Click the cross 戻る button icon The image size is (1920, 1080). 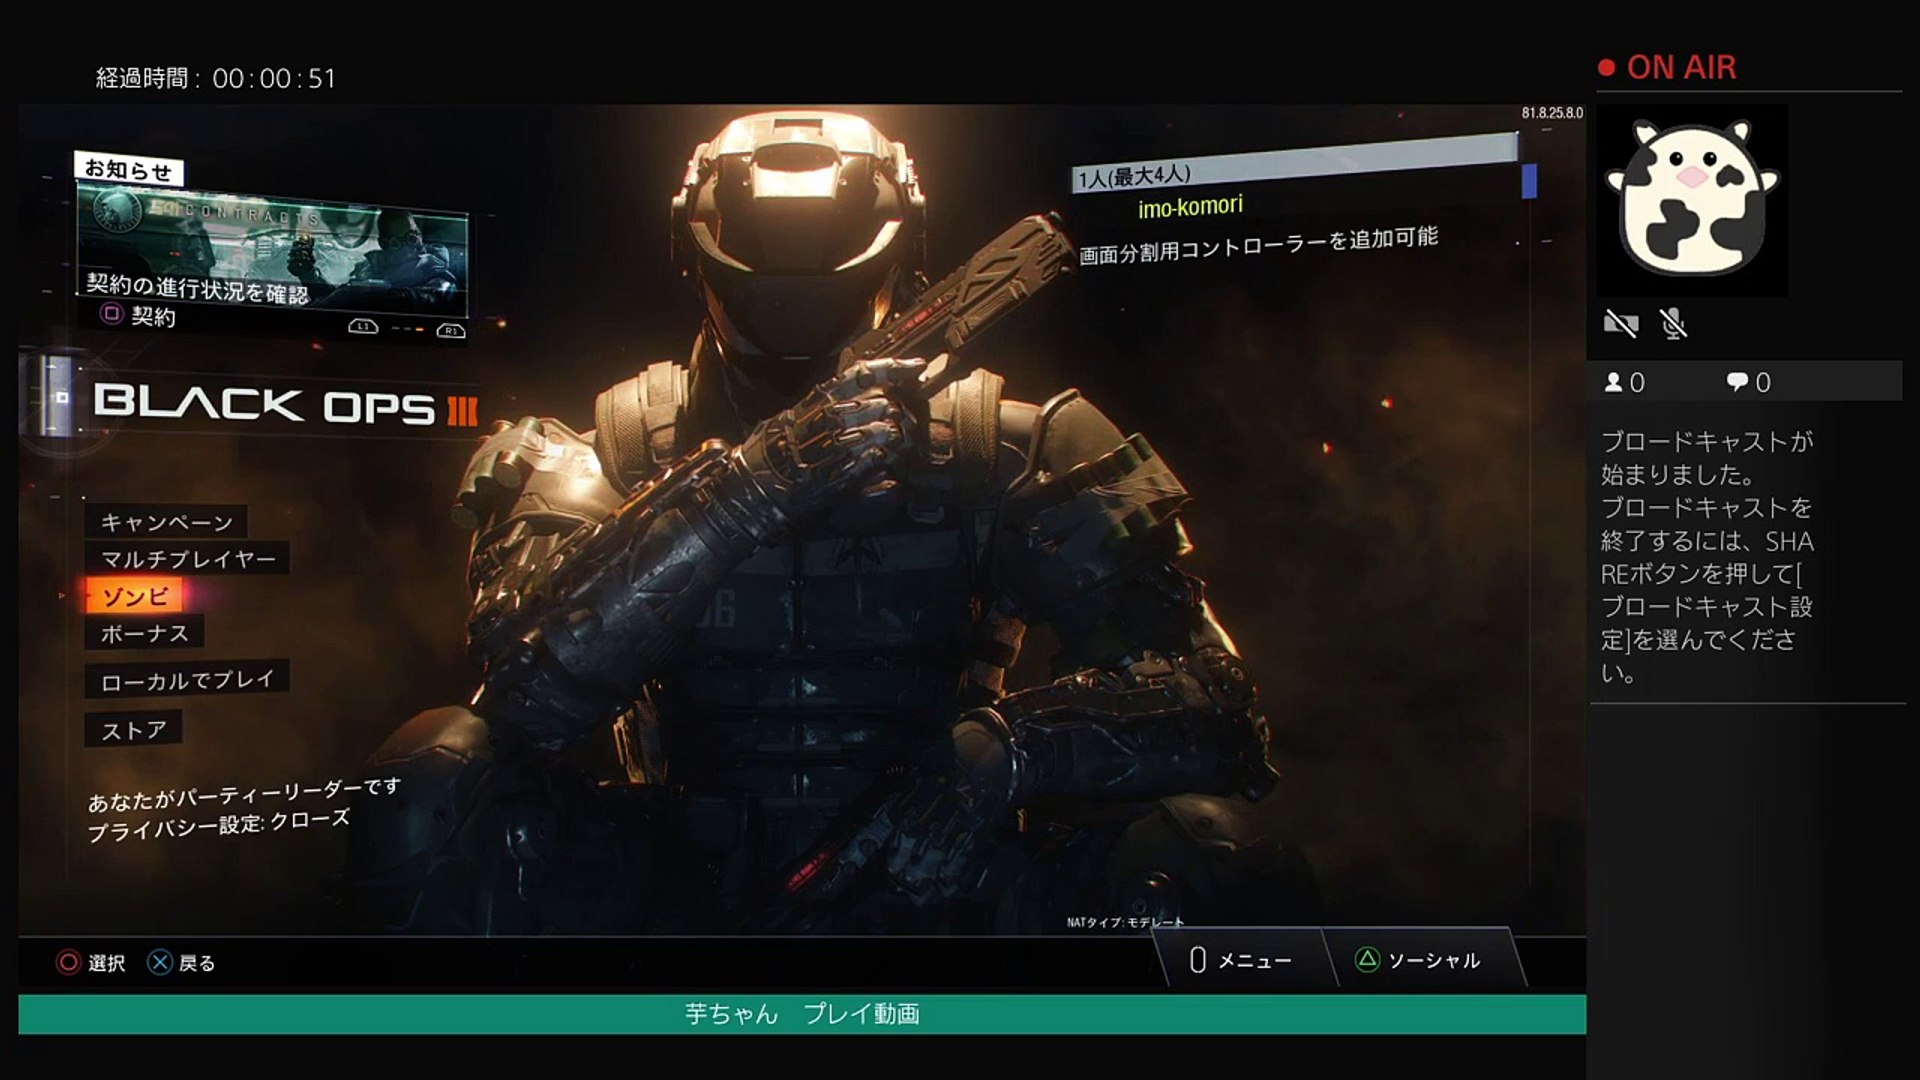point(160,962)
